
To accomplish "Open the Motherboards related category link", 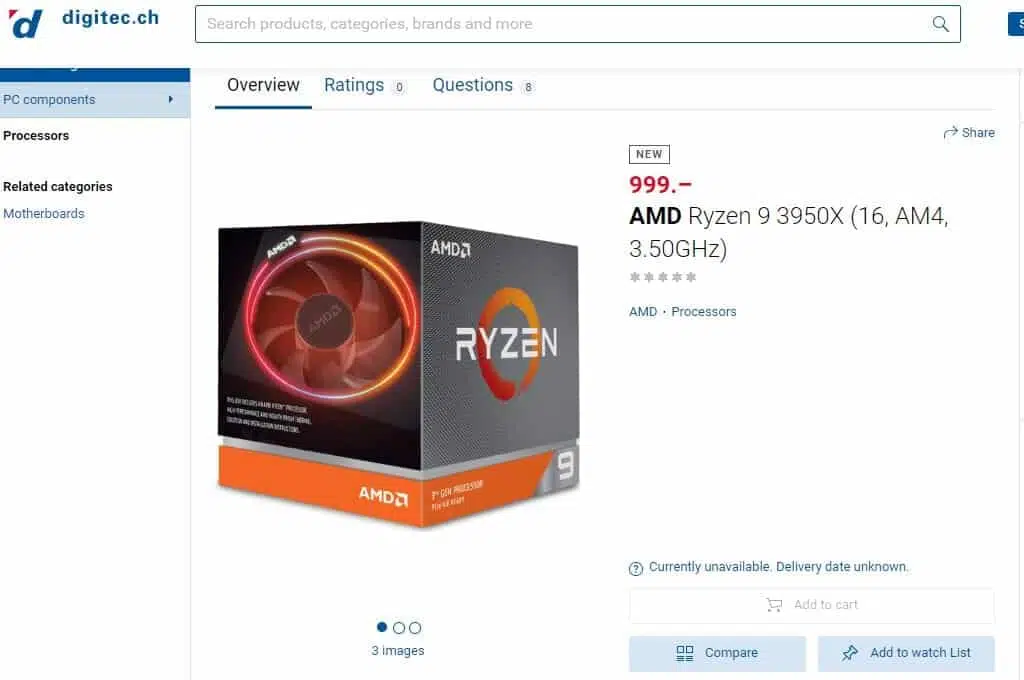I will coord(44,214).
